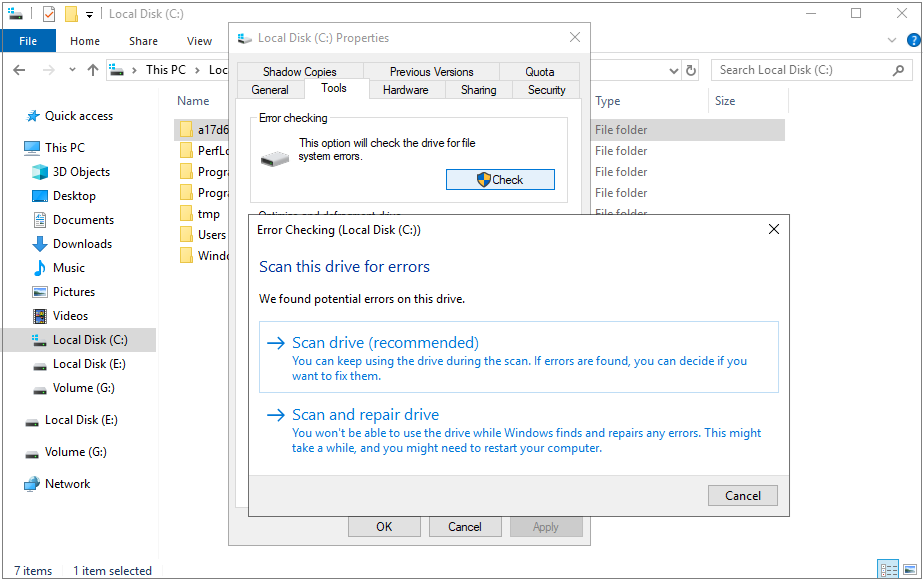Open Videos in navigation pane
Screen dimensions: 923x579
70,317
